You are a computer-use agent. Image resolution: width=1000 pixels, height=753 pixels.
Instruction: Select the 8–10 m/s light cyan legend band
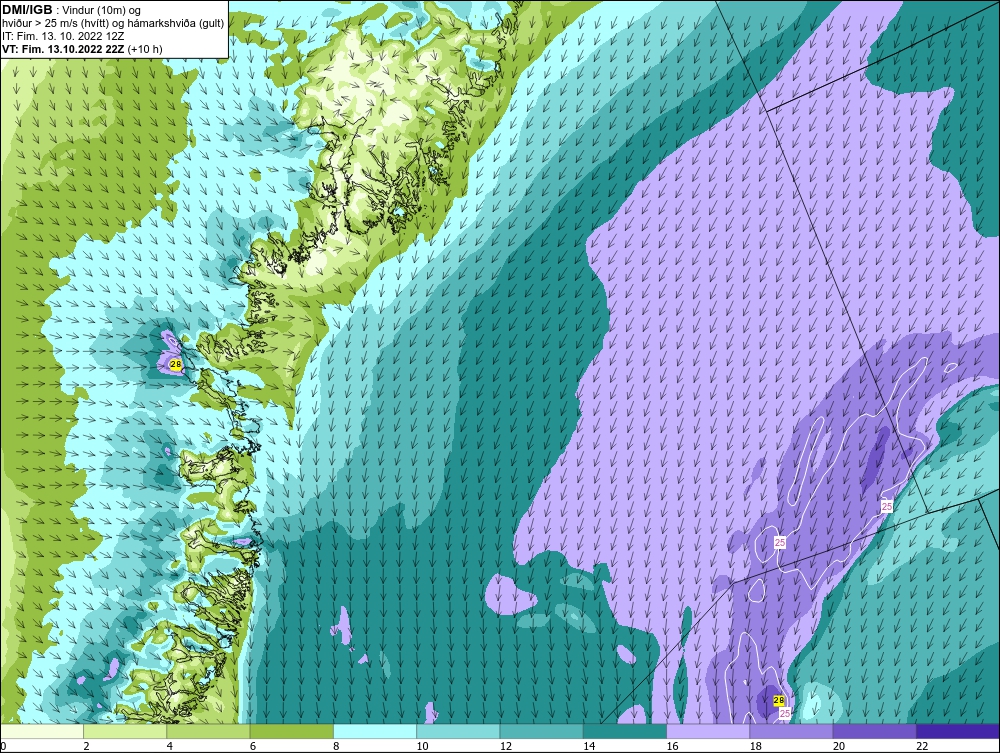pos(375,731)
